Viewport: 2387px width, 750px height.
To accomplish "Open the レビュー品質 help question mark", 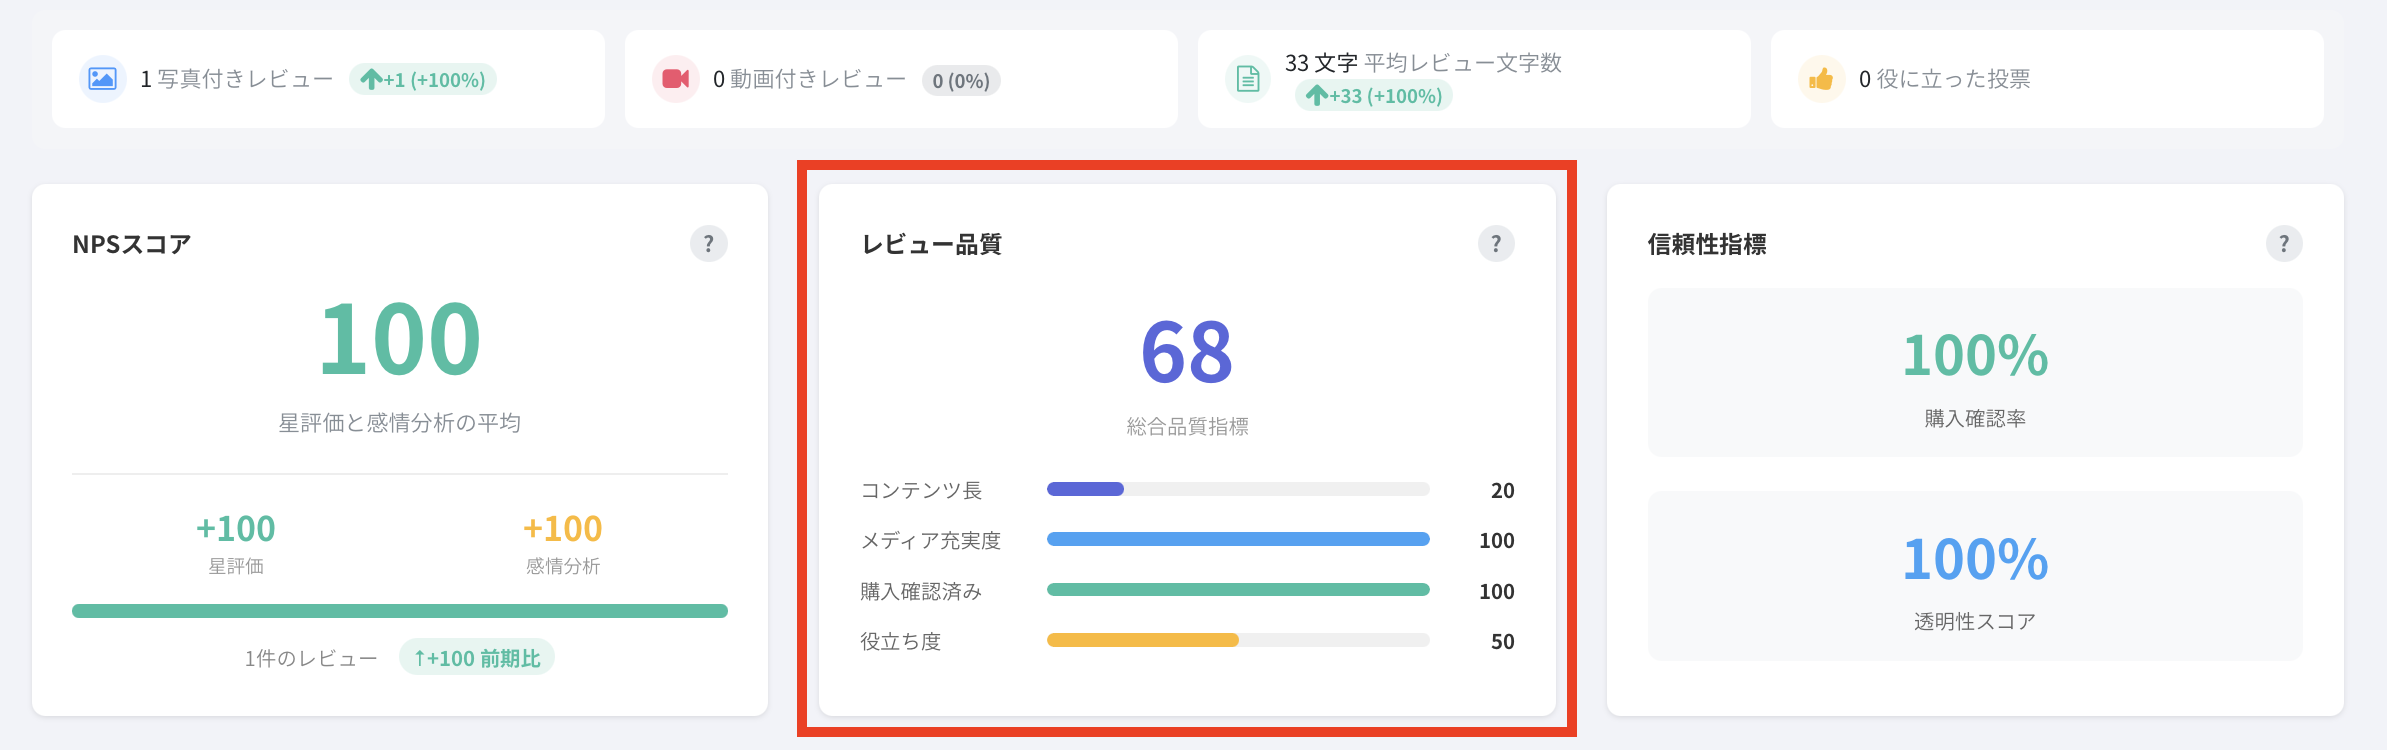I will coord(1496,244).
